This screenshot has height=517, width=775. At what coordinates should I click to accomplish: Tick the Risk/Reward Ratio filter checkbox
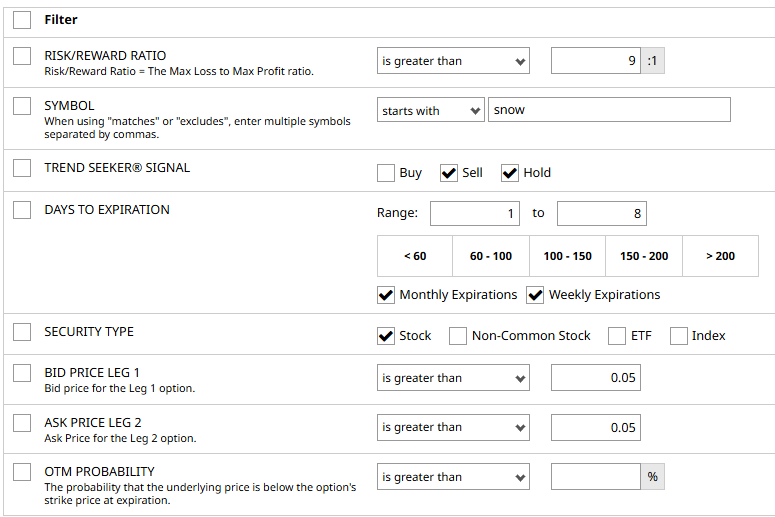point(22,56)
